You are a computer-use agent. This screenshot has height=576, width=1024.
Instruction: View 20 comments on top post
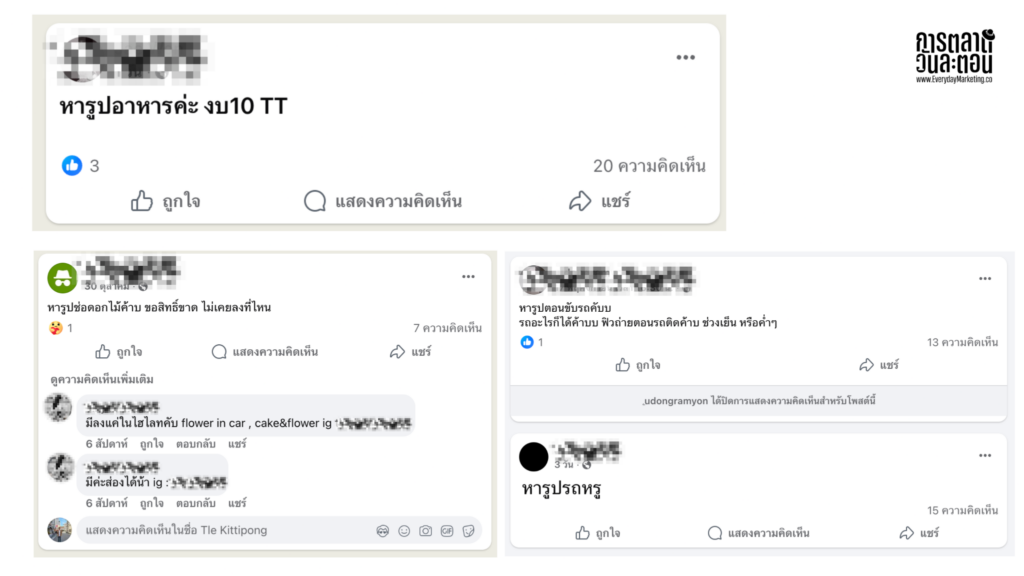pos(649,166)
